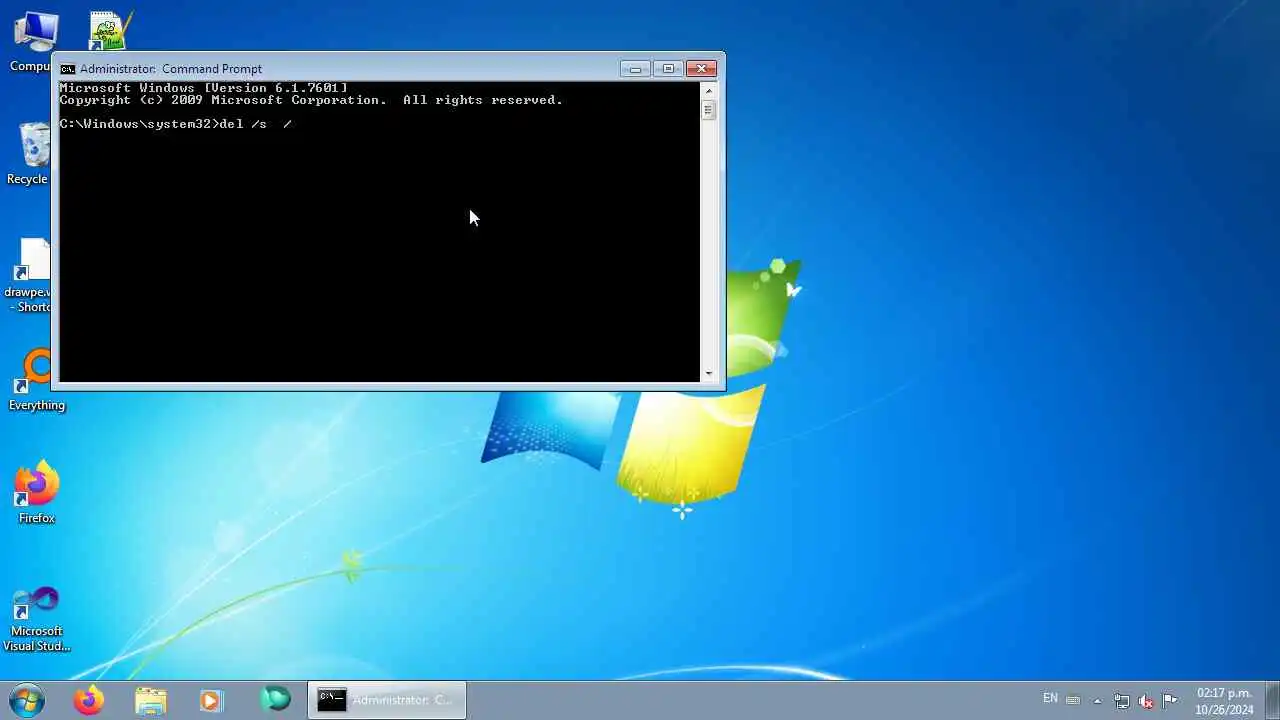
Task: Open the taskbar clock and date
Action: [x=1224, y=701]
